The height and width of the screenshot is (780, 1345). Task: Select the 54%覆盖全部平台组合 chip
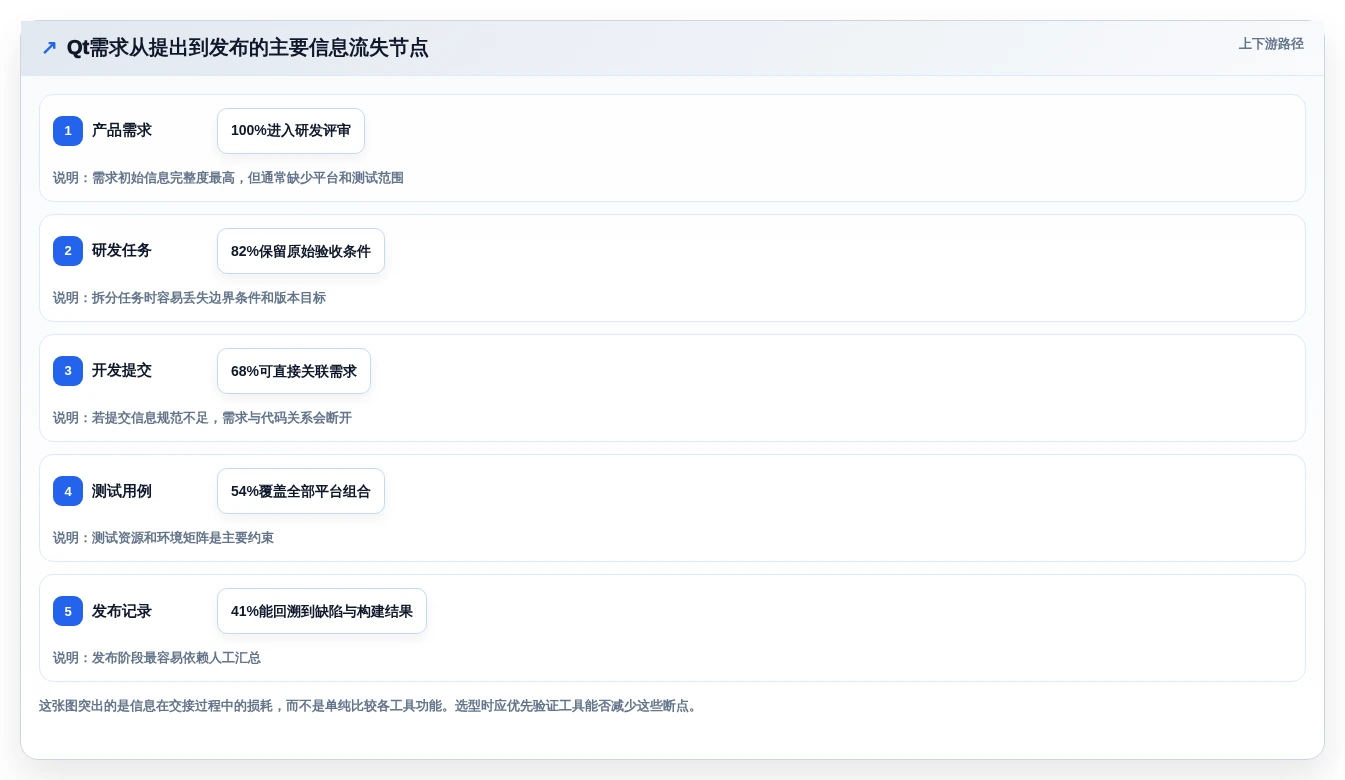coord(301,491)
